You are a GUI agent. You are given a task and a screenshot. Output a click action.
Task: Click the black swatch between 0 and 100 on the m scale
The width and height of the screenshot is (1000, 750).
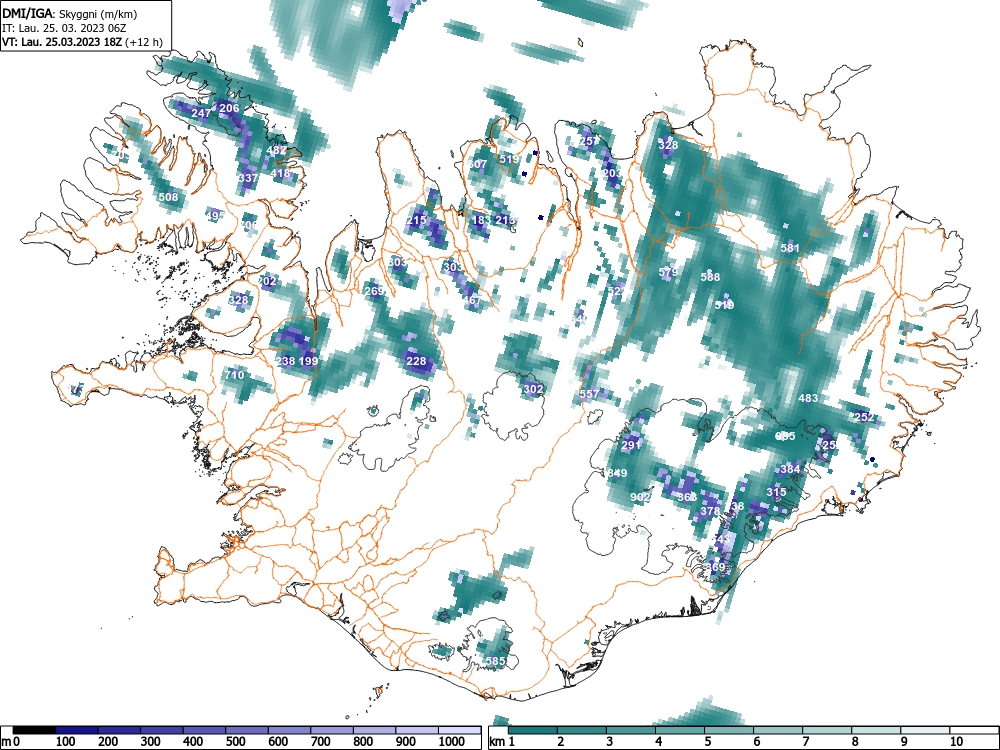[x=34, y=730]
